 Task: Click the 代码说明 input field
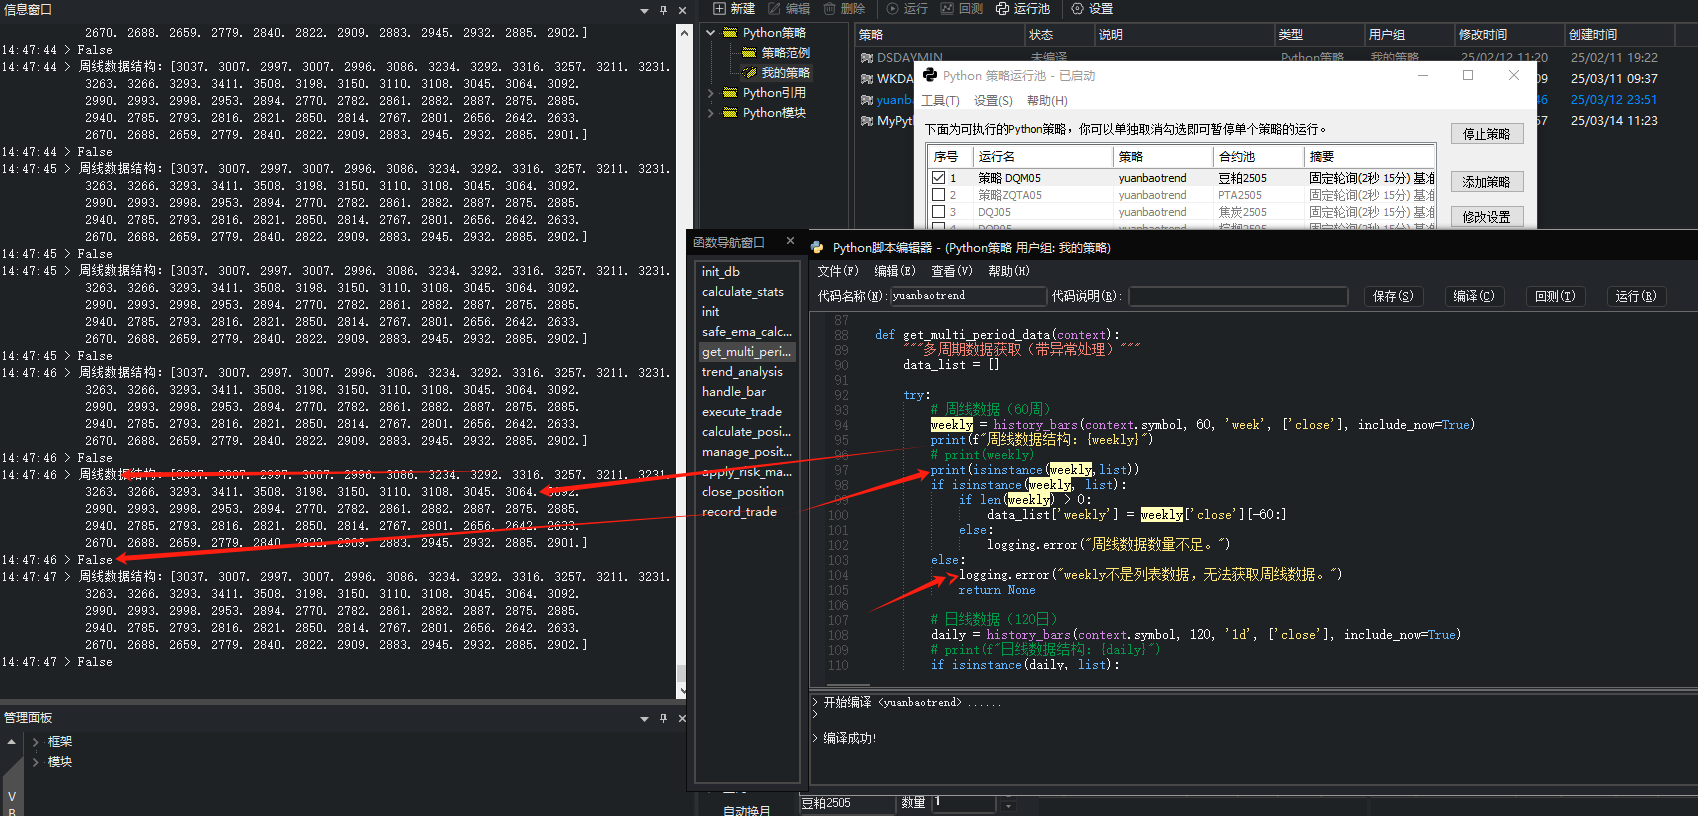[1238, 296]
